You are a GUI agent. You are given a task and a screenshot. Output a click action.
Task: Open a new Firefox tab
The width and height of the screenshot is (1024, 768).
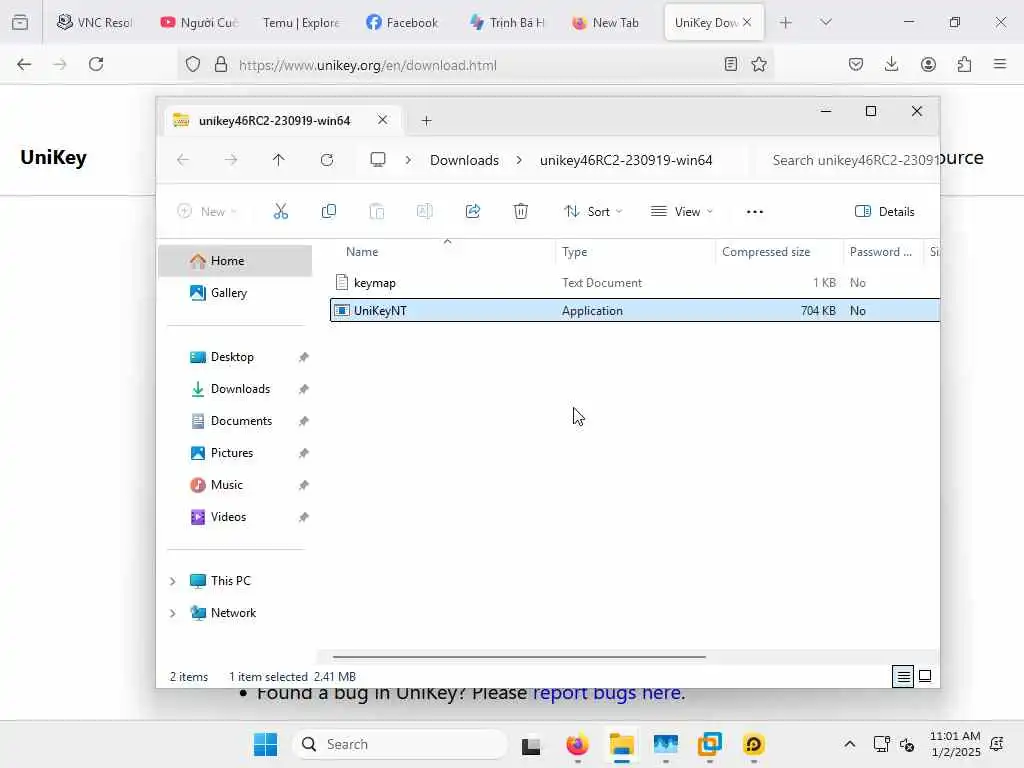point(786,22)
